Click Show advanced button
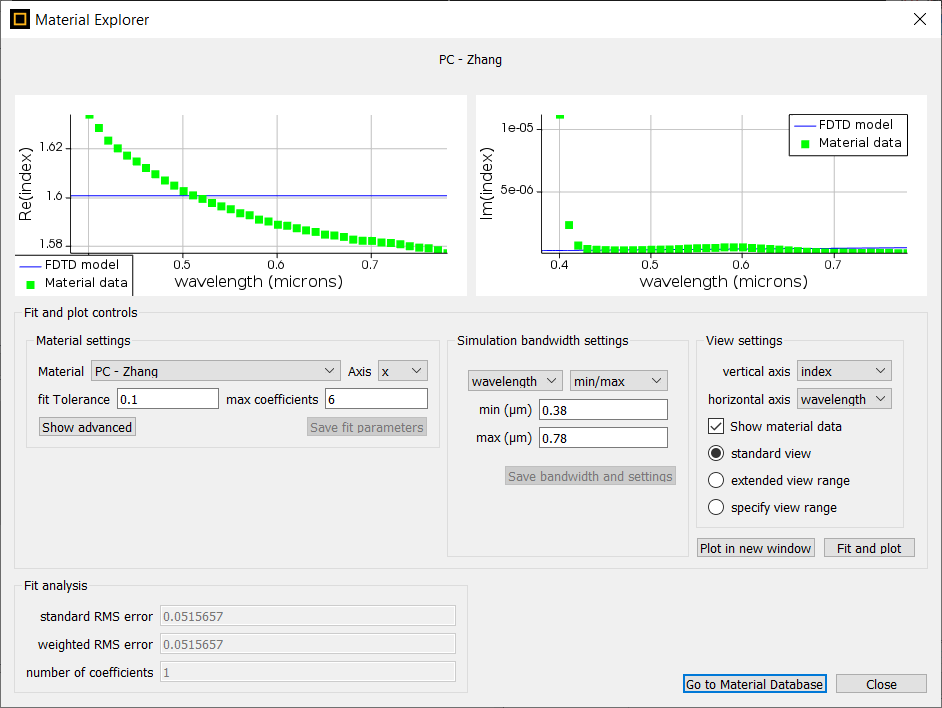This screenshot has width=942, height=708. pos(87,427)
